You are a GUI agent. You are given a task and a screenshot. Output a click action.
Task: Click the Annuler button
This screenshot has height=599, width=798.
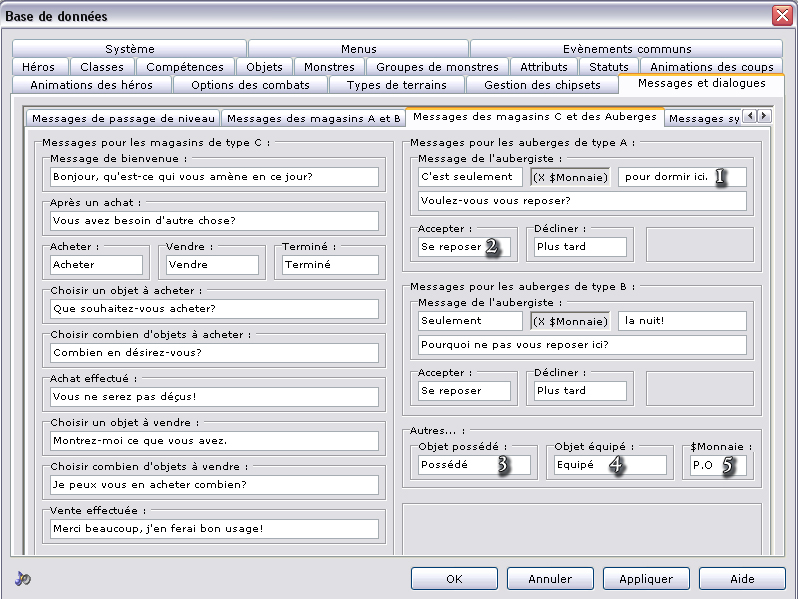click(x=550, y=579)
